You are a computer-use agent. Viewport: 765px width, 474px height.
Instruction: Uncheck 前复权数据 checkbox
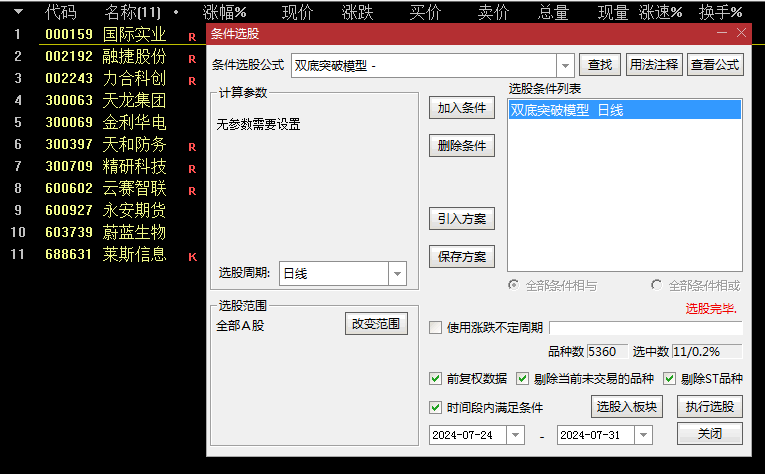pyautogui.click(x=435, y=378)
